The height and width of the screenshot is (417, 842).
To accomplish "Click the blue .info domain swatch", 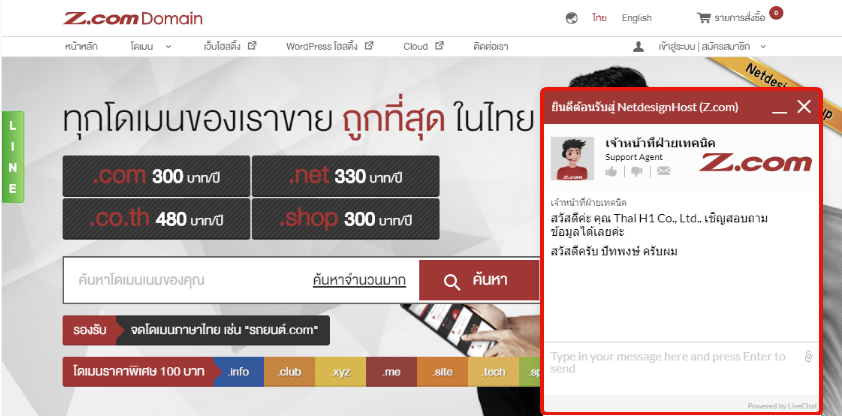I will (x=238, y=371).
